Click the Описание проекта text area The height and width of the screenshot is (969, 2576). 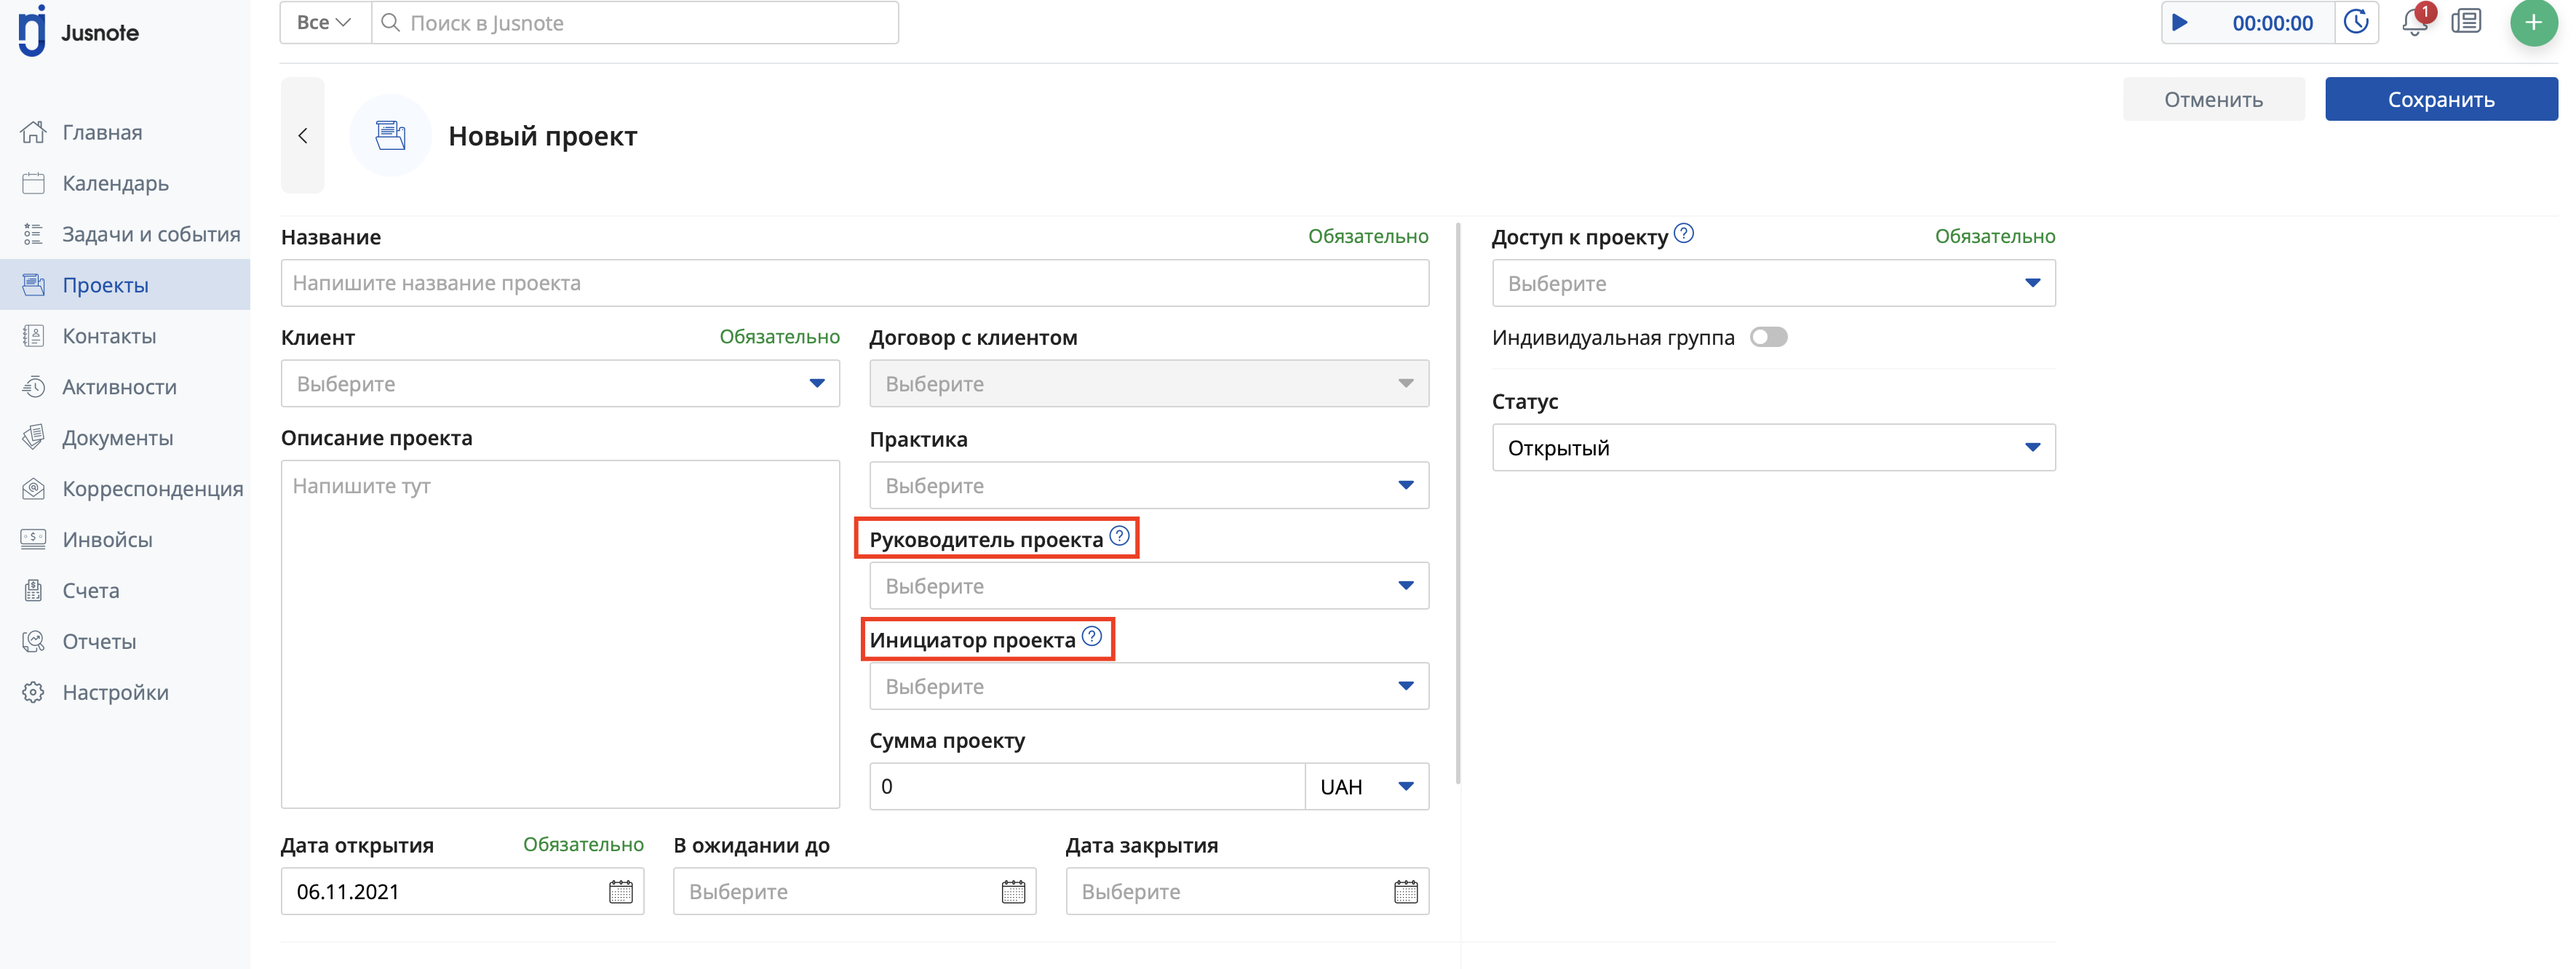coord(560,634)
